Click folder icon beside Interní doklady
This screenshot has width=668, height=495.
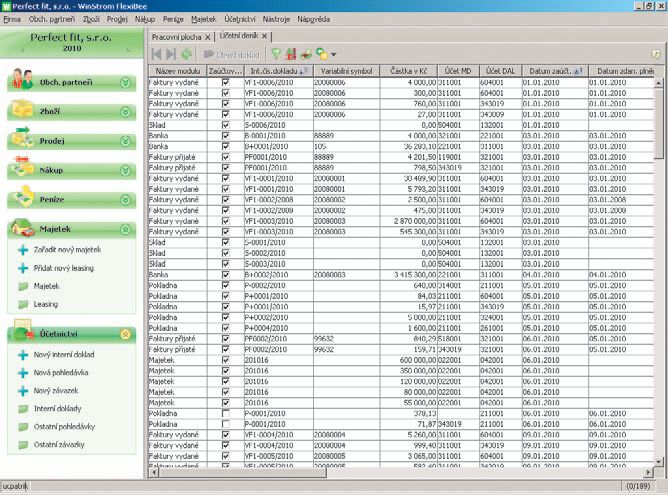[23, 409]
